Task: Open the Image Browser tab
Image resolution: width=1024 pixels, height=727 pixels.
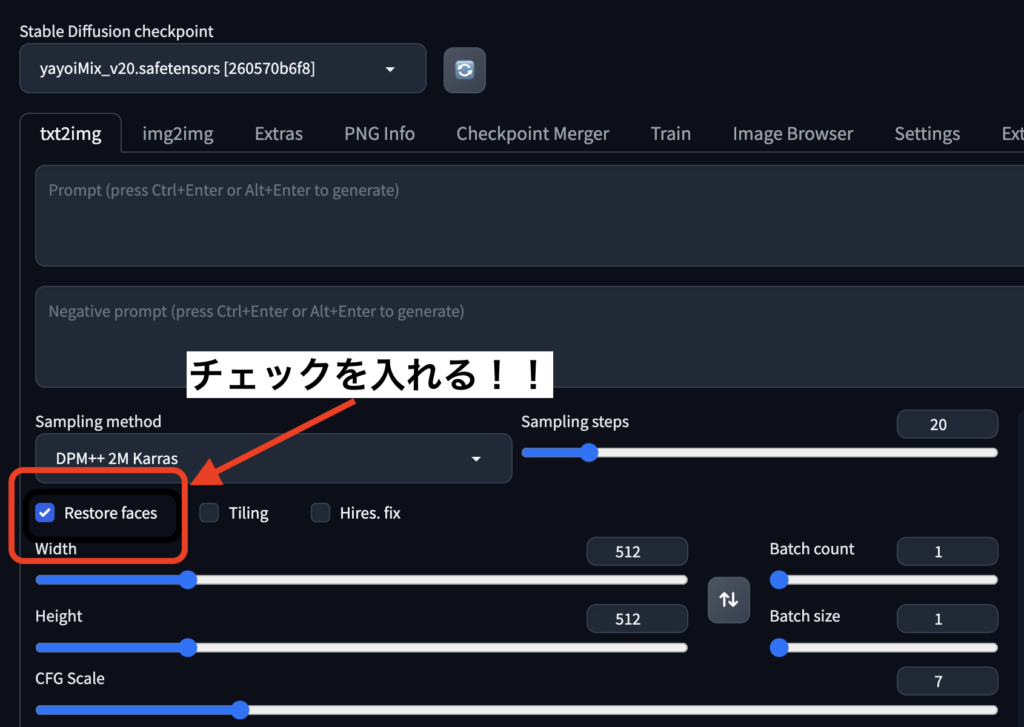Action: point(792,134)
